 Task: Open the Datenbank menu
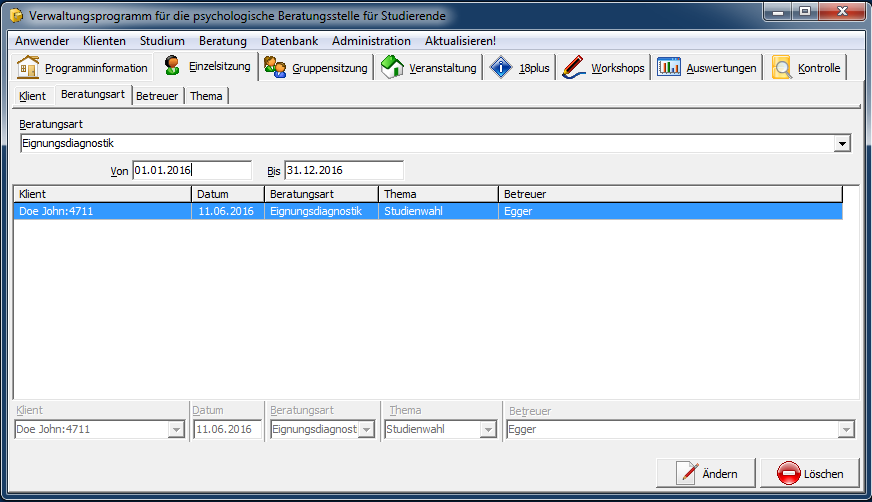click(289, 41)
